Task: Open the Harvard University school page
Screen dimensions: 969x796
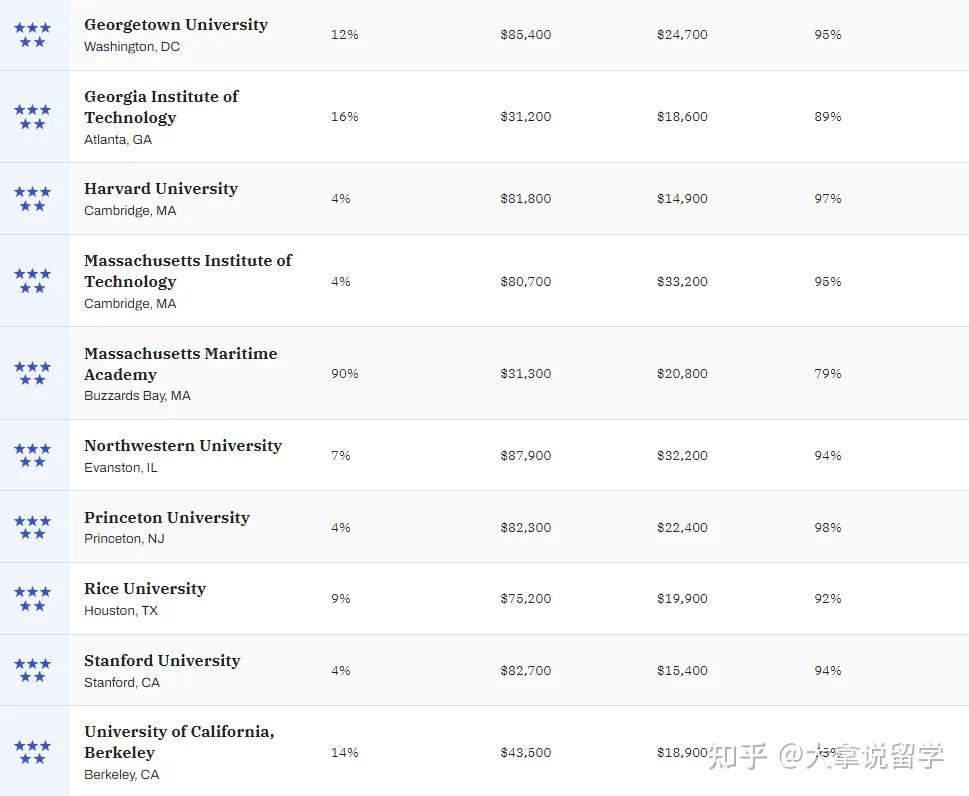Action: point(161,189)
